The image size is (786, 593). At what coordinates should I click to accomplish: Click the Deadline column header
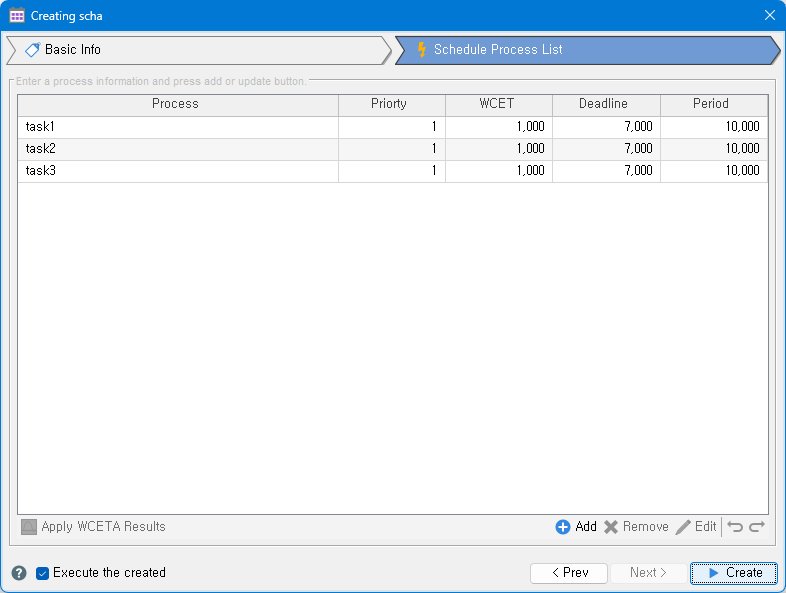pos(603,104)
